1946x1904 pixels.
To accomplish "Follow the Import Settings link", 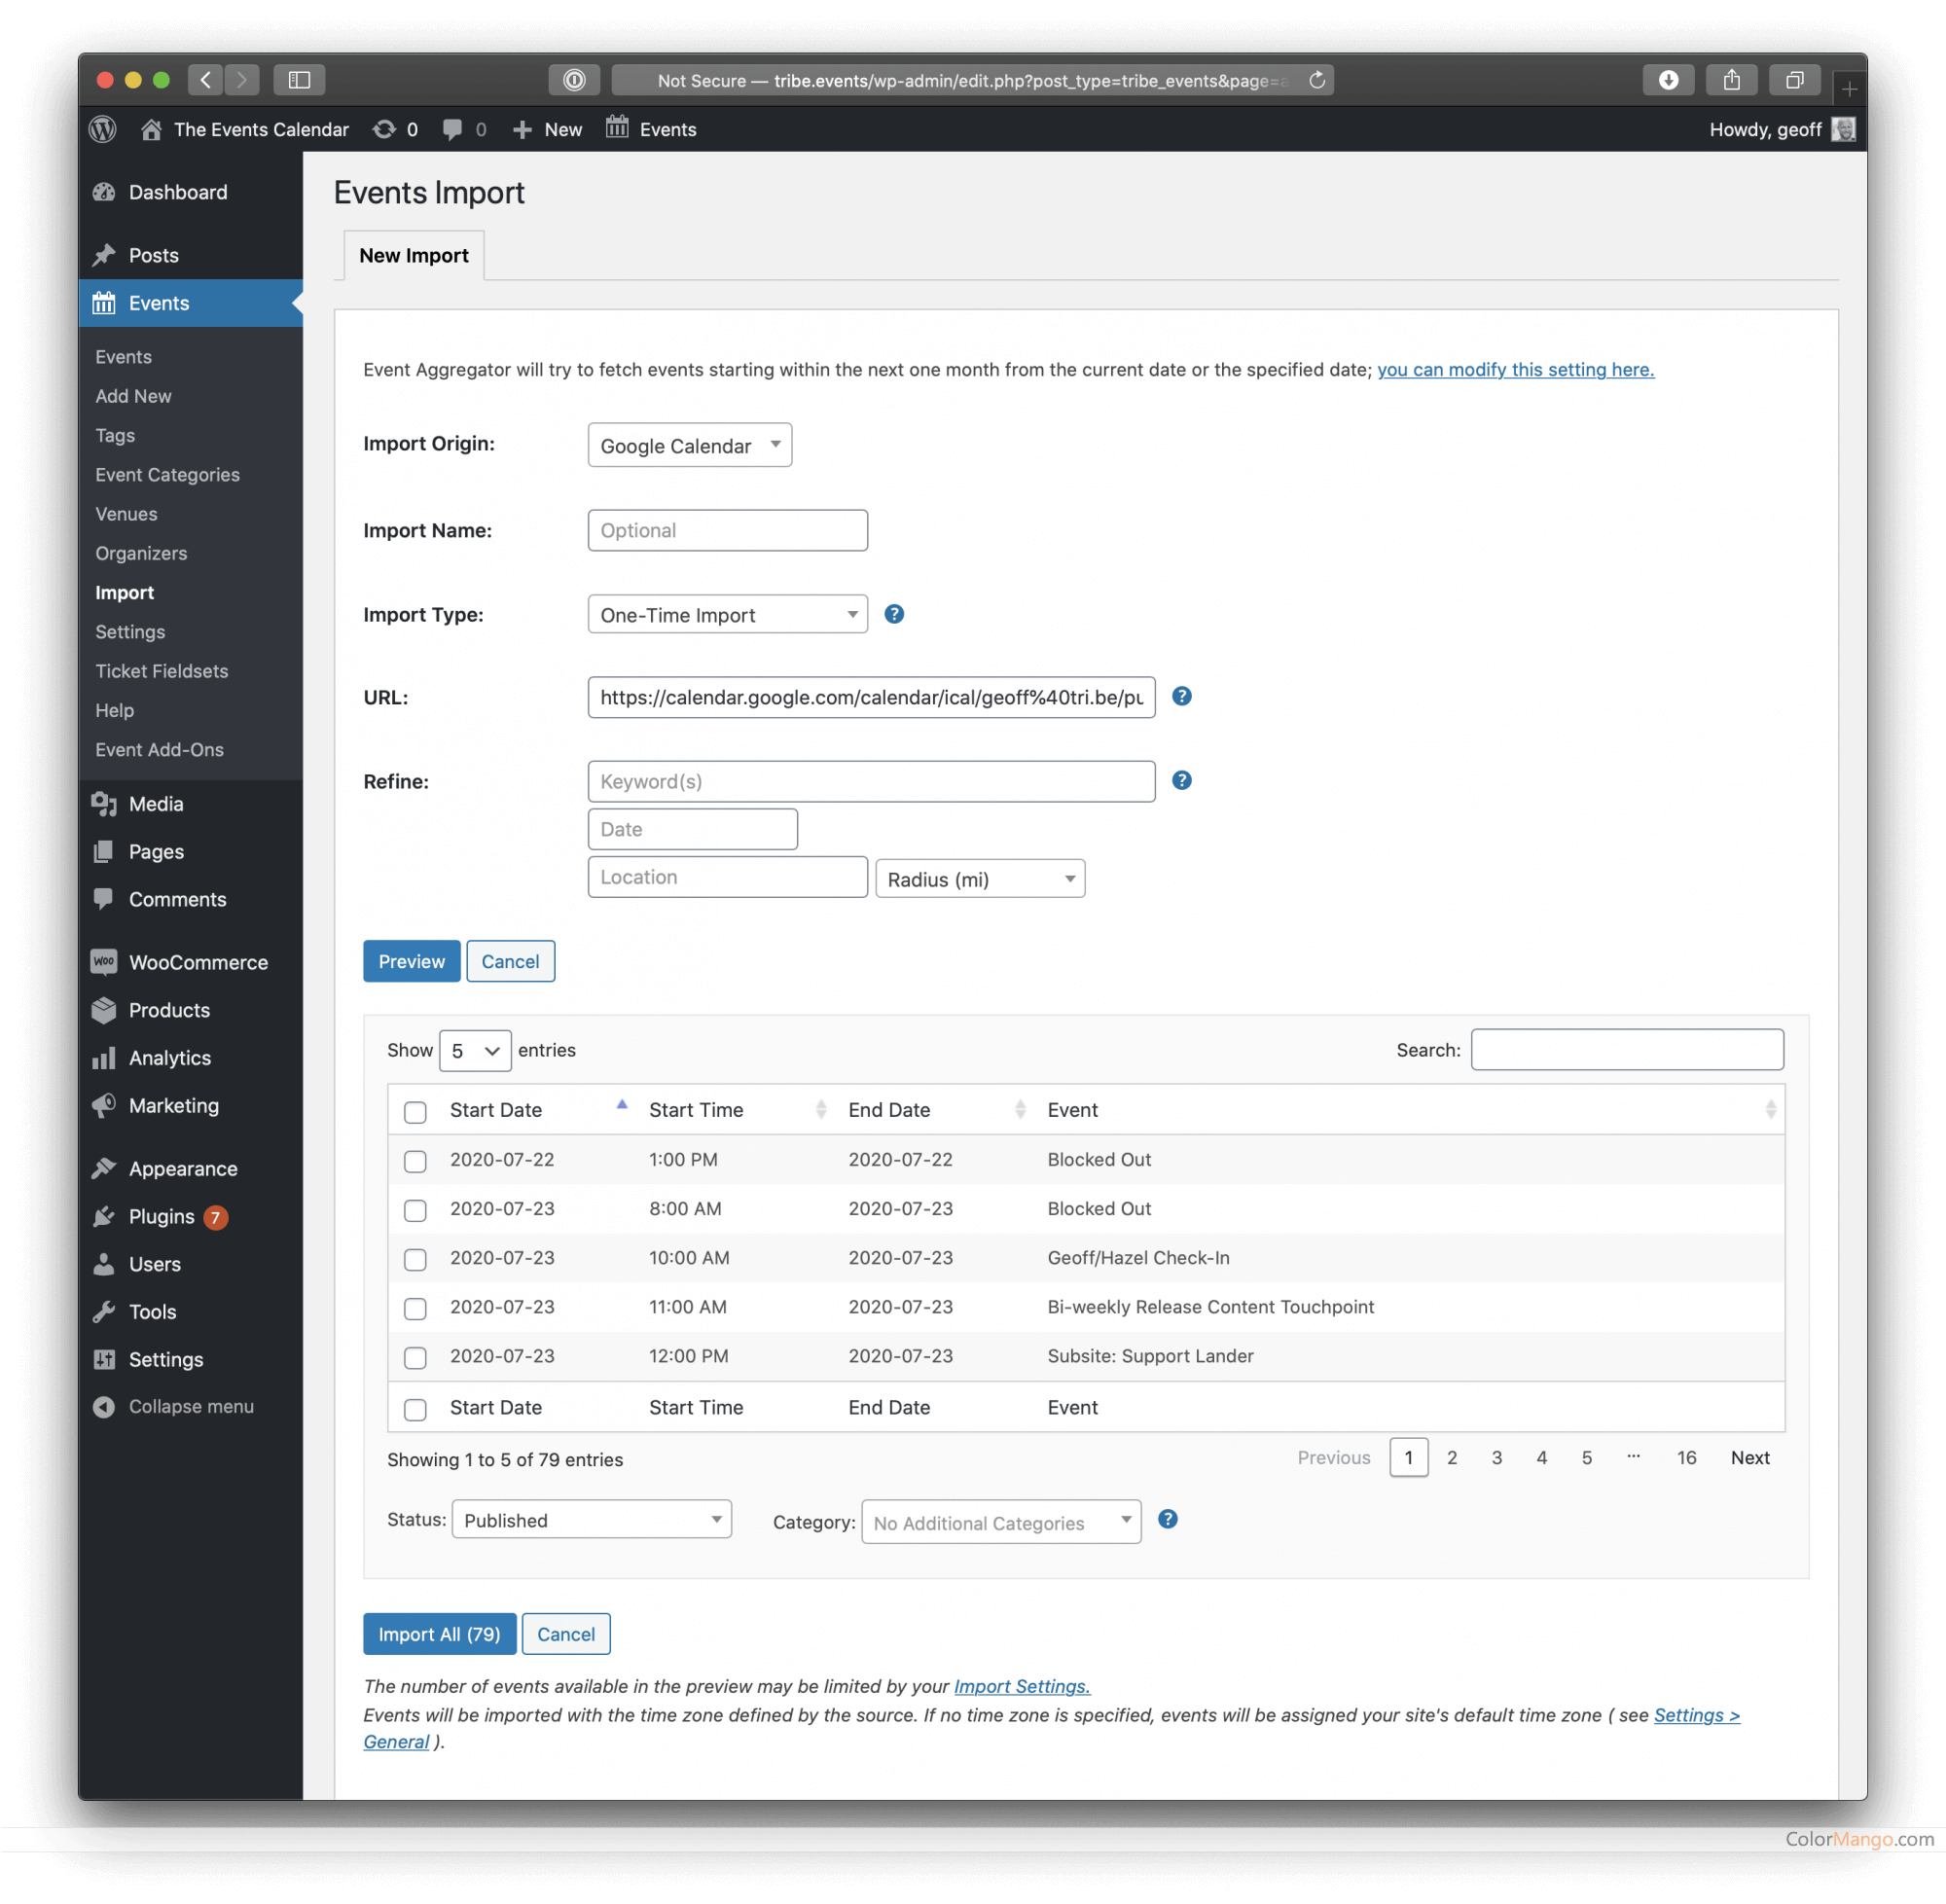I will [x=1021, y=1686].
